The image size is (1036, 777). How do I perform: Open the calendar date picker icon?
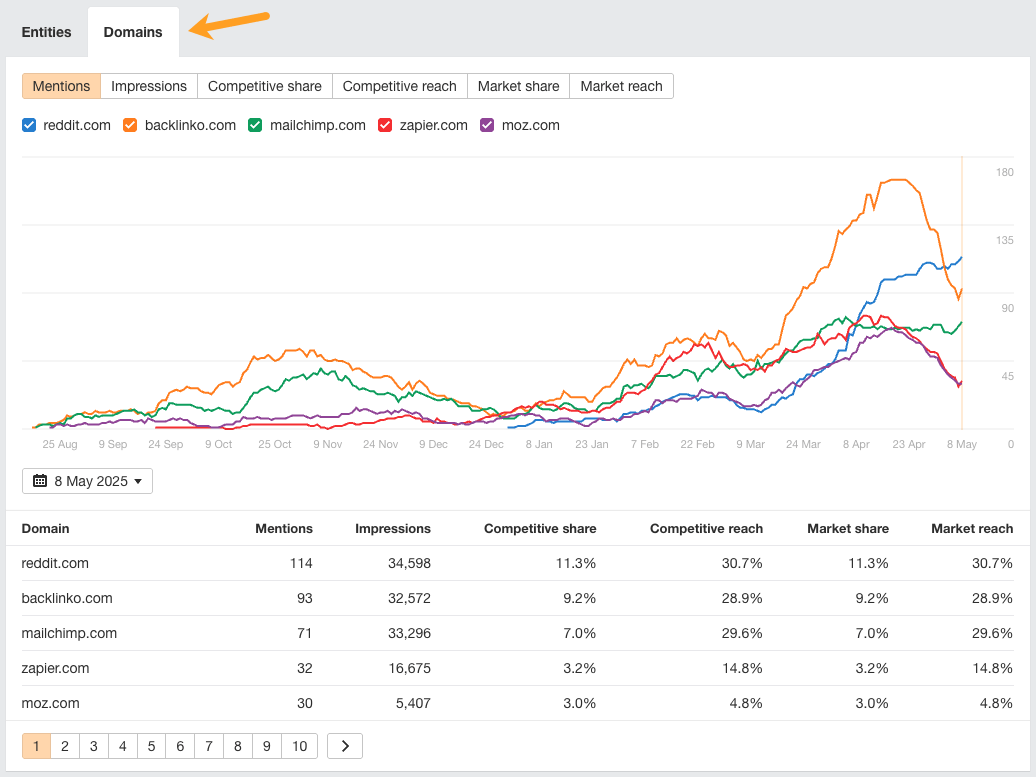39,481
